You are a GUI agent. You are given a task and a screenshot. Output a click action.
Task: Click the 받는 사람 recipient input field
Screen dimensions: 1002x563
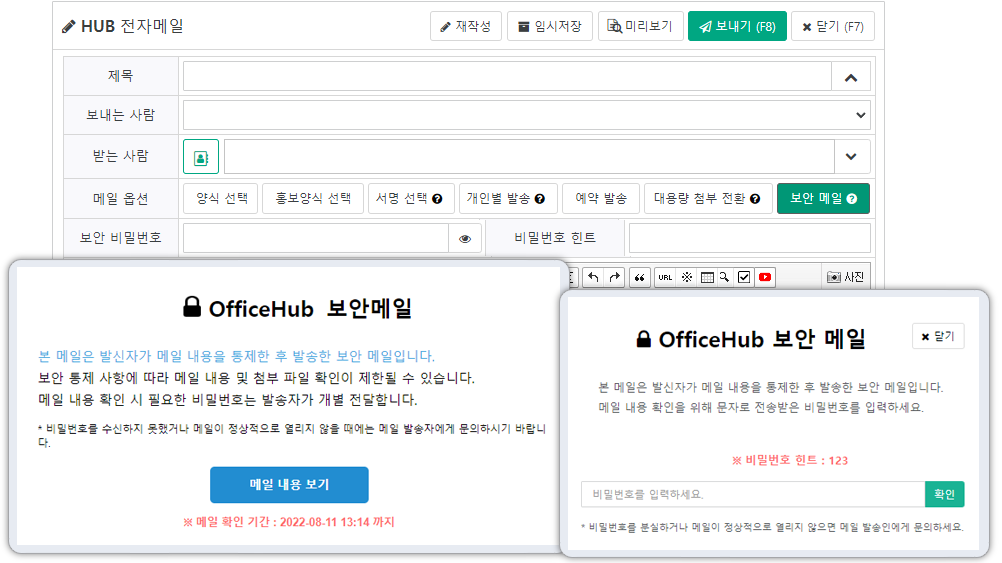point(529,157)
